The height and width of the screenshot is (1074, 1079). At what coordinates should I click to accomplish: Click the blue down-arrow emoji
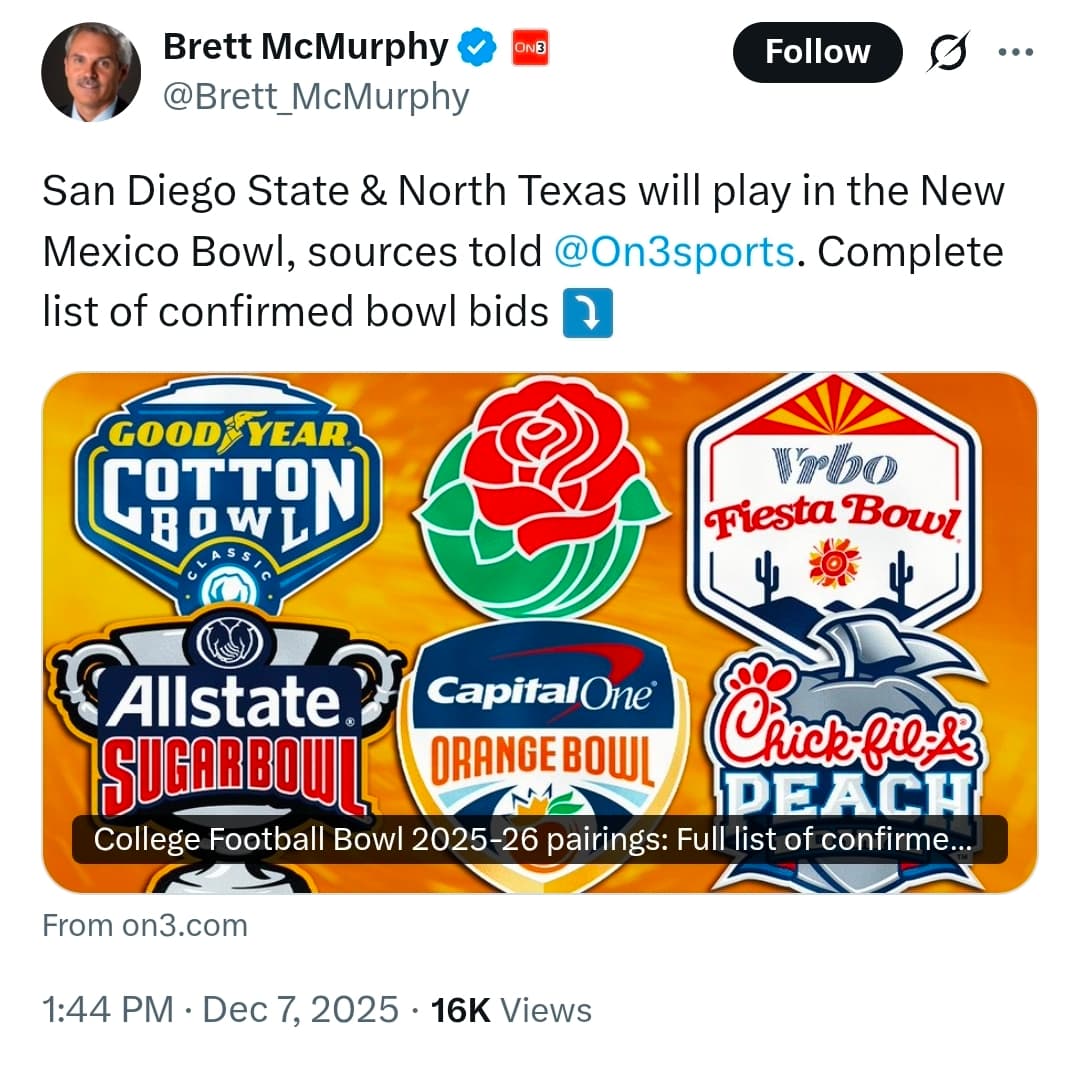click(588, 314)
